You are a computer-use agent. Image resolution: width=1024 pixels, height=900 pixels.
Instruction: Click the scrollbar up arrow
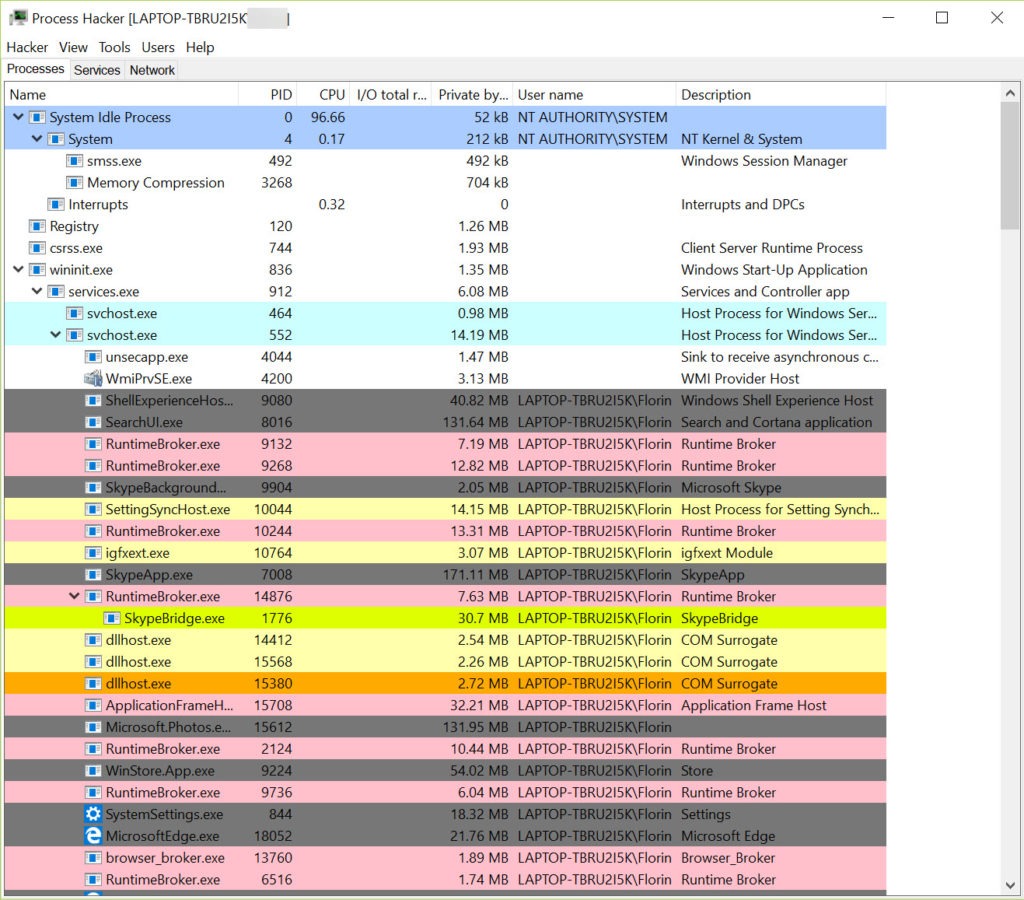coord(1010,93)
